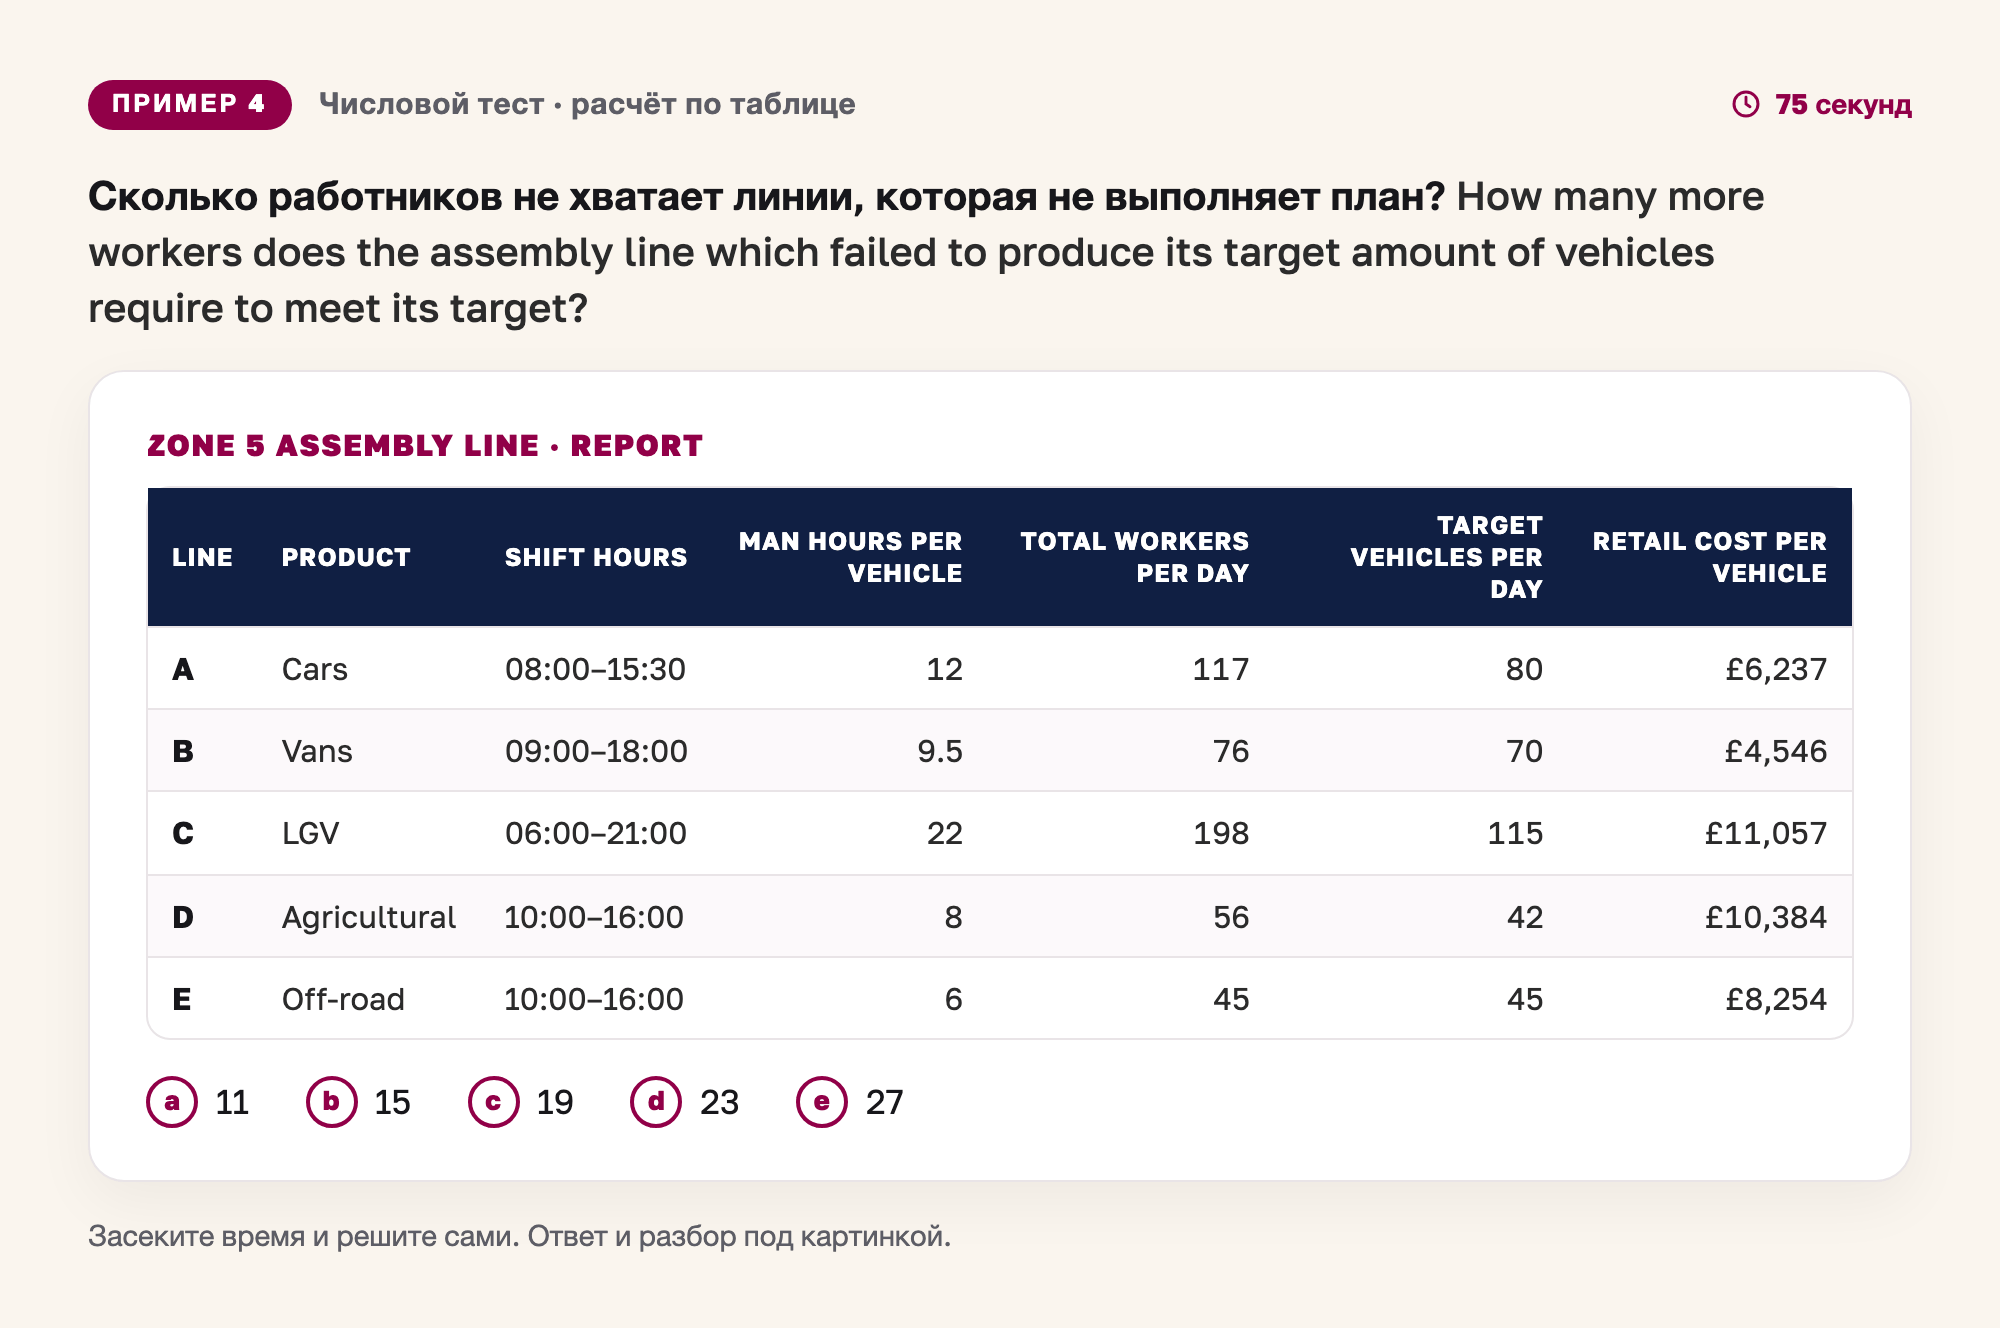Click the MAN HOURS PER VEHICLE header

tap(850, 557)
